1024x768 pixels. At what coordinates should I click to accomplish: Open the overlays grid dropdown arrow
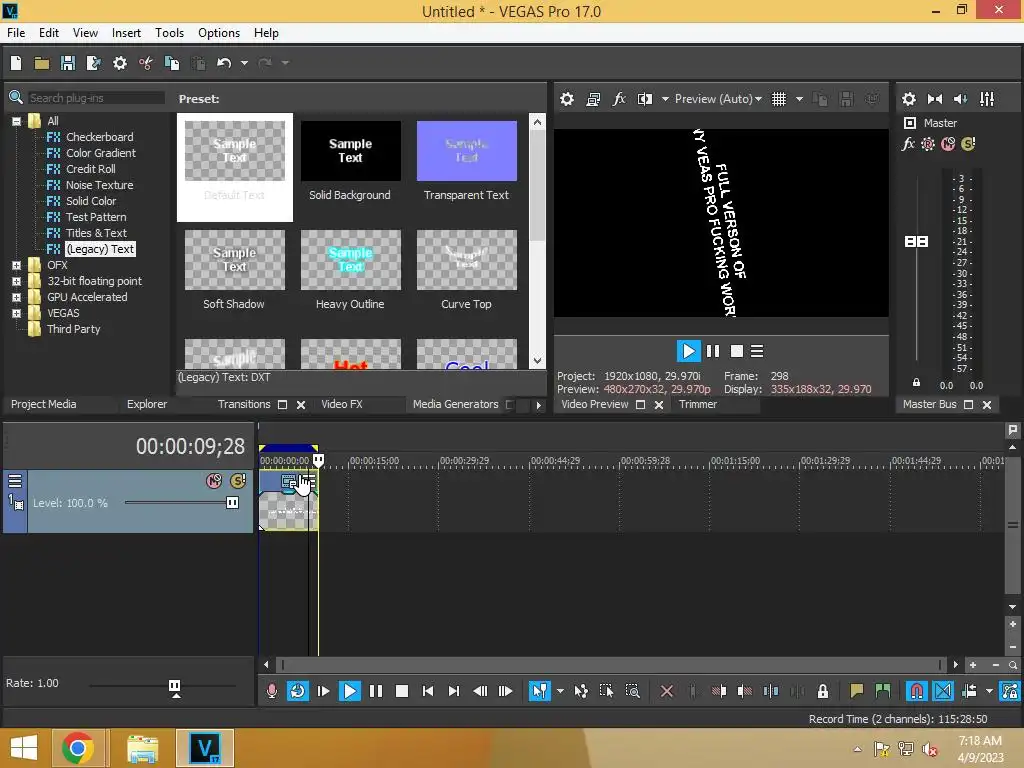799,99
